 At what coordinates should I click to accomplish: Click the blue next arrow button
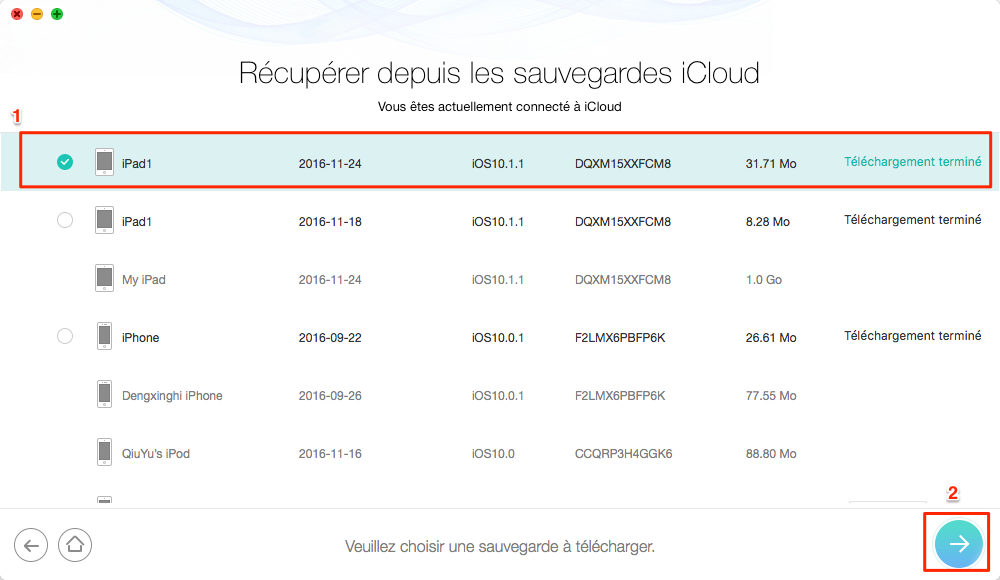[958, 544]
